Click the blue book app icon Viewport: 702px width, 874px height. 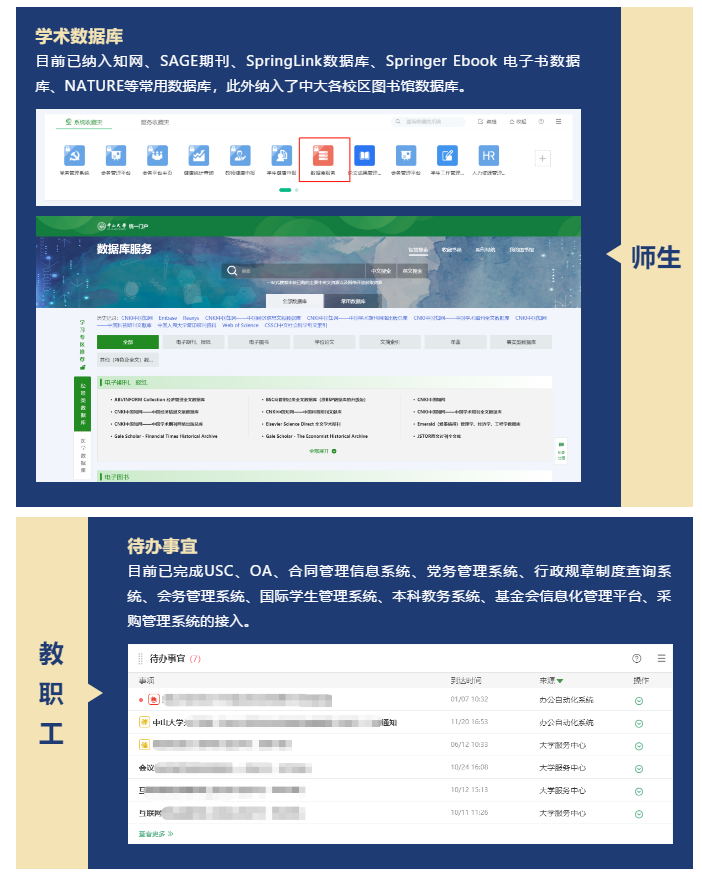click(x=364, y=157)
